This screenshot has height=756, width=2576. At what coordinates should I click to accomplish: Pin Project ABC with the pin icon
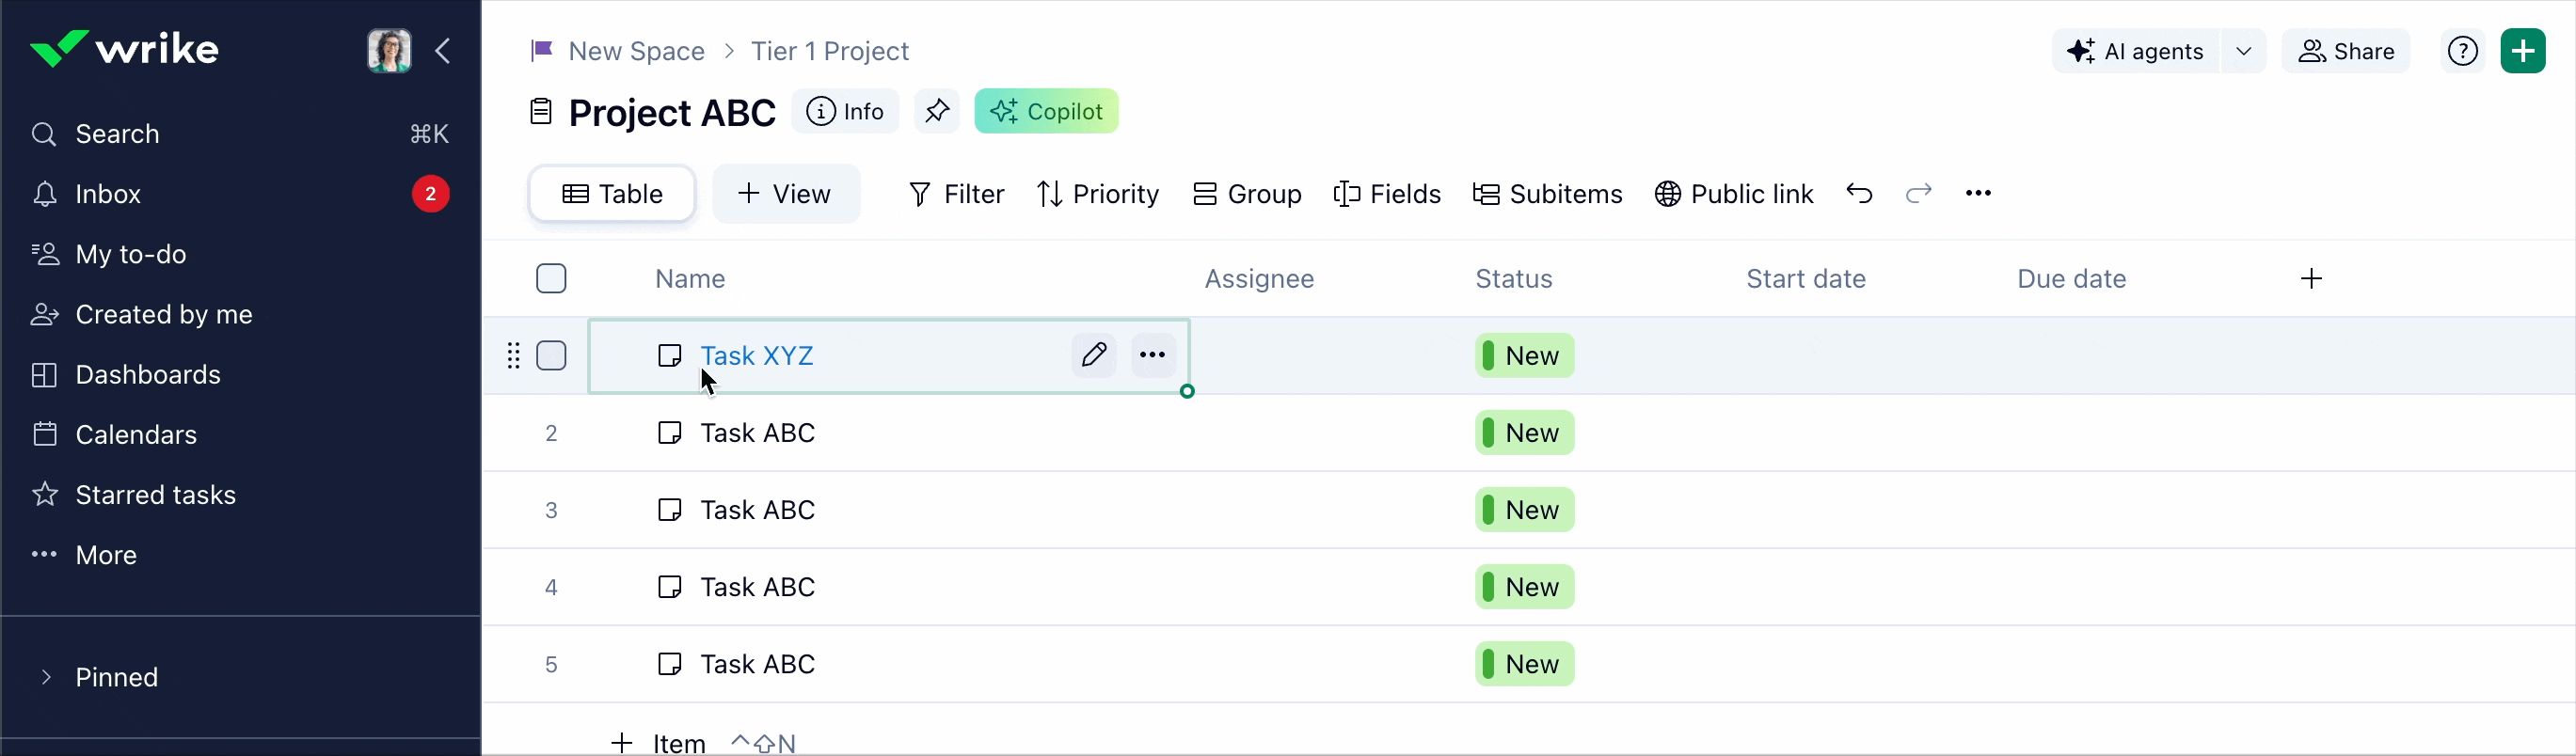(937, 111)
